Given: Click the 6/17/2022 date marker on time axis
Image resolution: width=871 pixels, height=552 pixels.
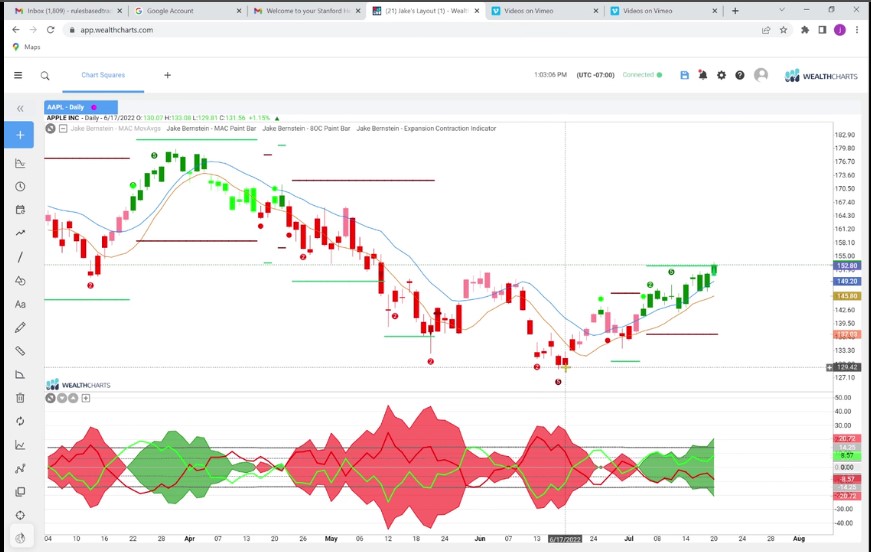Looking at the screenshot, I should 565,539.
